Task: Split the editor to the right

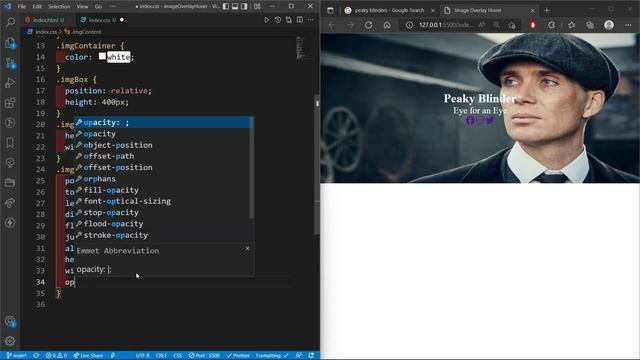Action: pos(300,20)
